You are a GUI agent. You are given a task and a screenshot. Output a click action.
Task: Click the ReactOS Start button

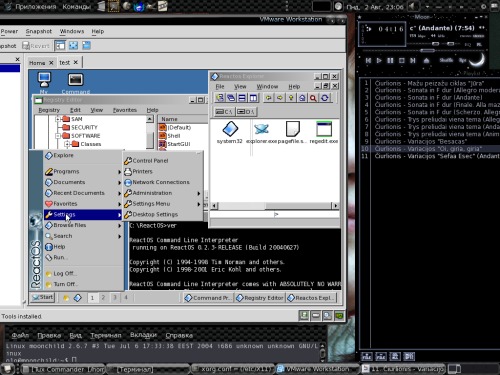[x=43, y=297]
